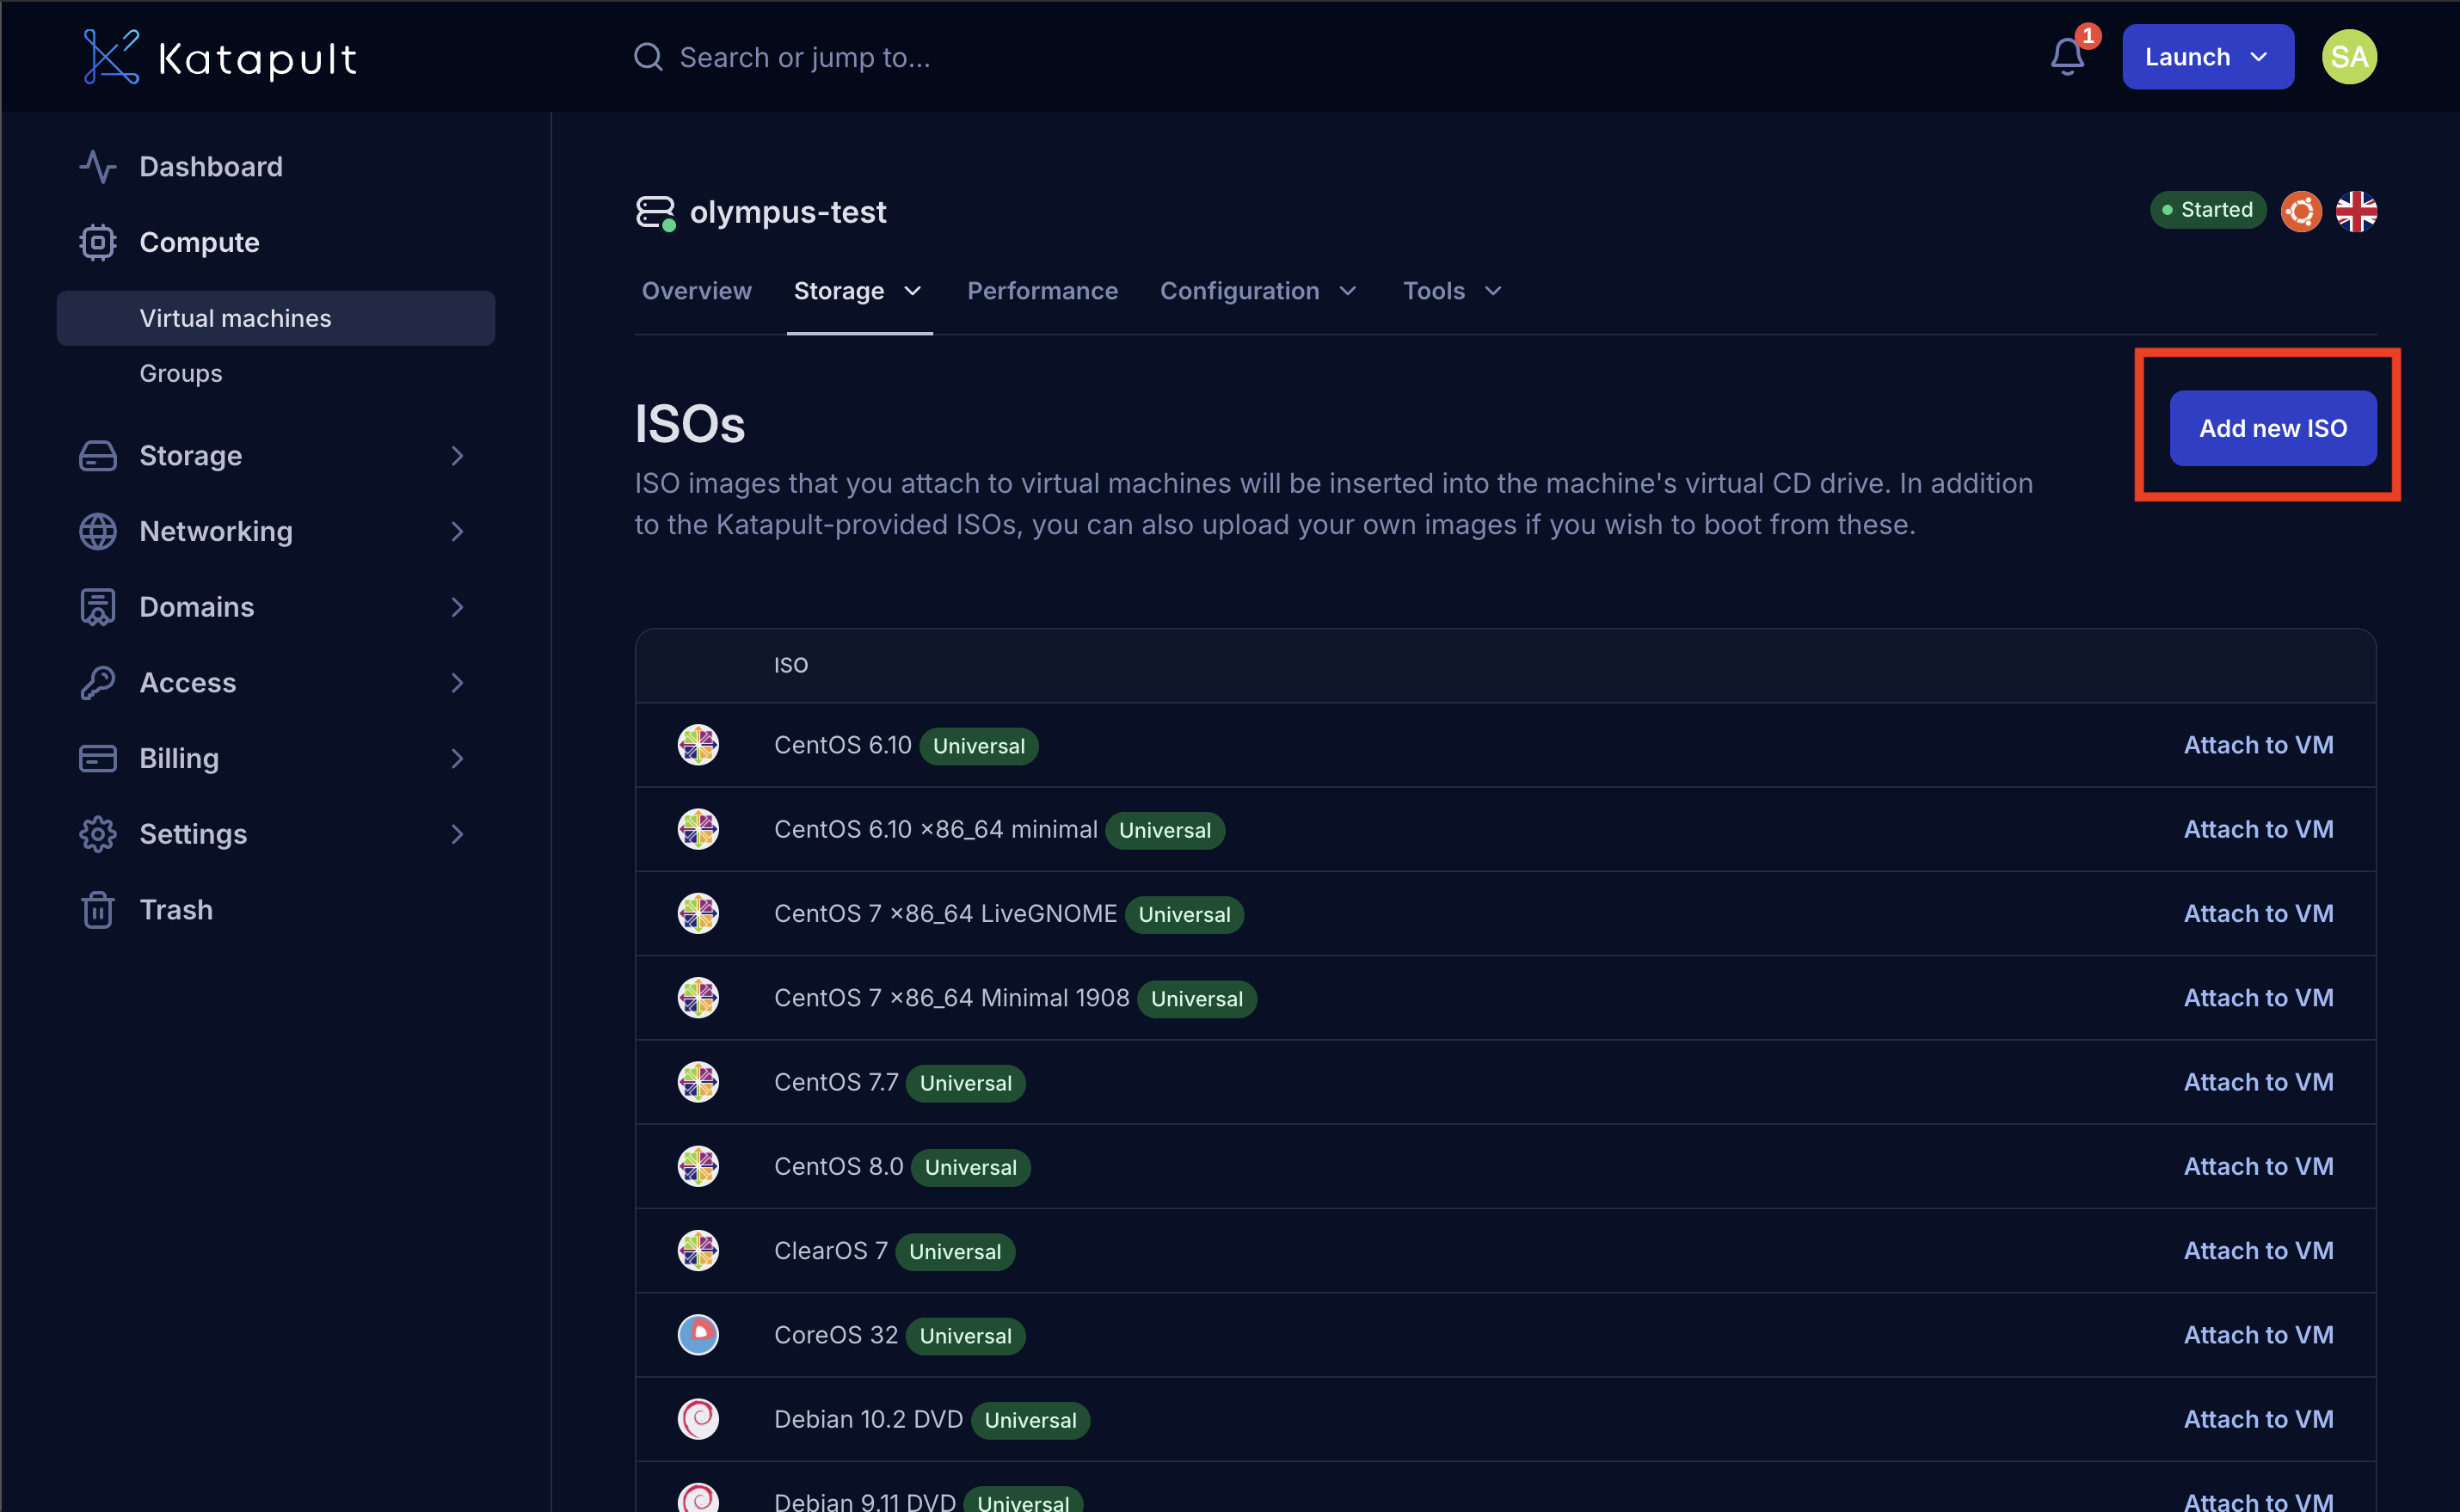Click the Storage drive icon in sidebar
The image size is (2460, 1512).
pos(97,456)
